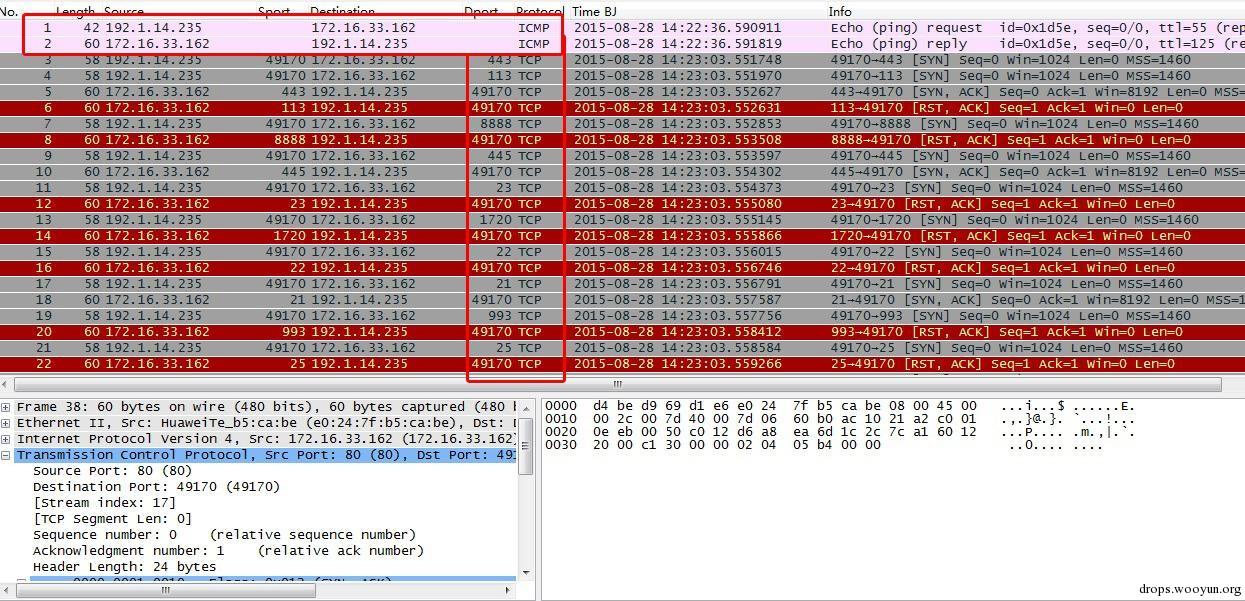Select red RST, ACK packet number 12

[x=622, y=204]
